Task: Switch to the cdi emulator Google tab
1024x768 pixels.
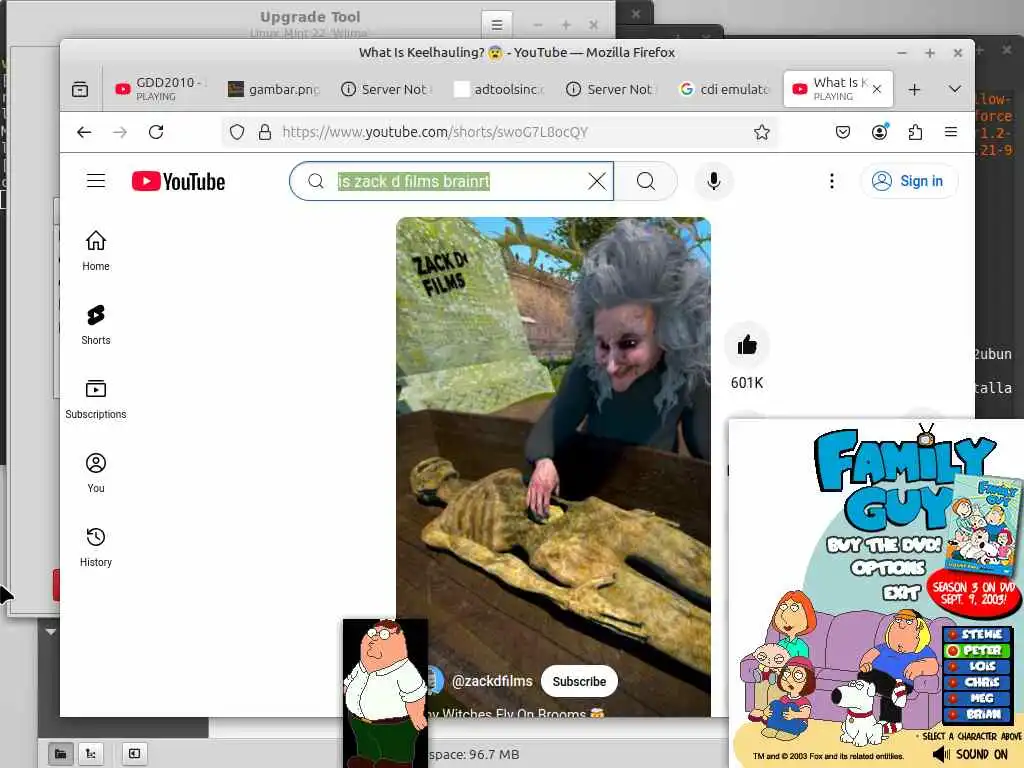Action: click(725, 89)
